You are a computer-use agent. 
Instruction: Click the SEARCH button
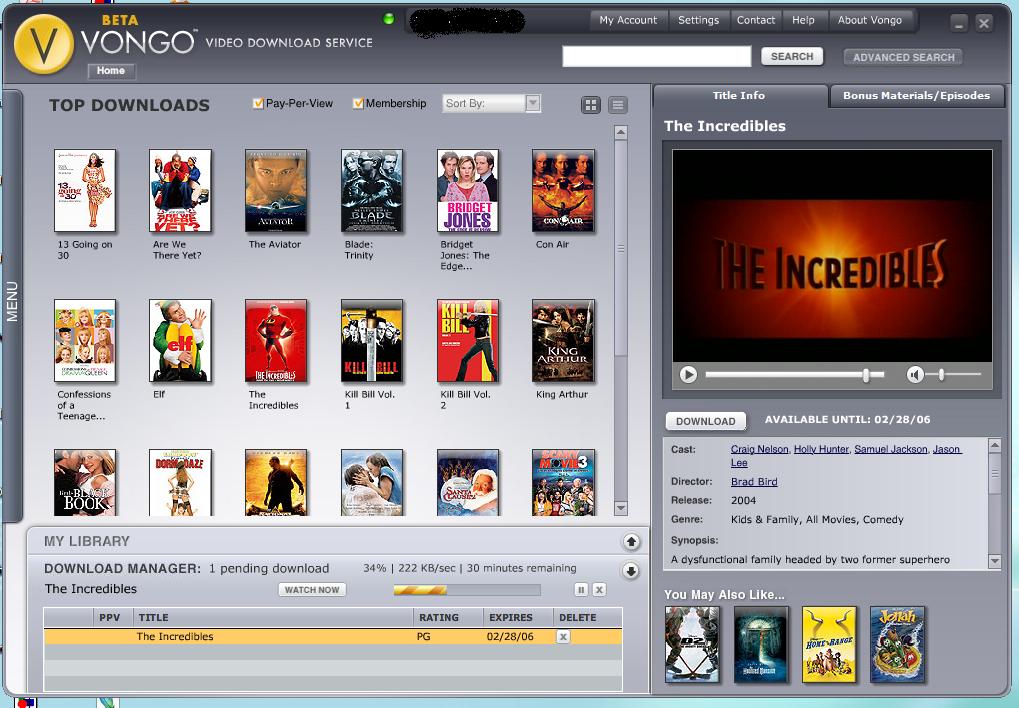coord(792,57)
